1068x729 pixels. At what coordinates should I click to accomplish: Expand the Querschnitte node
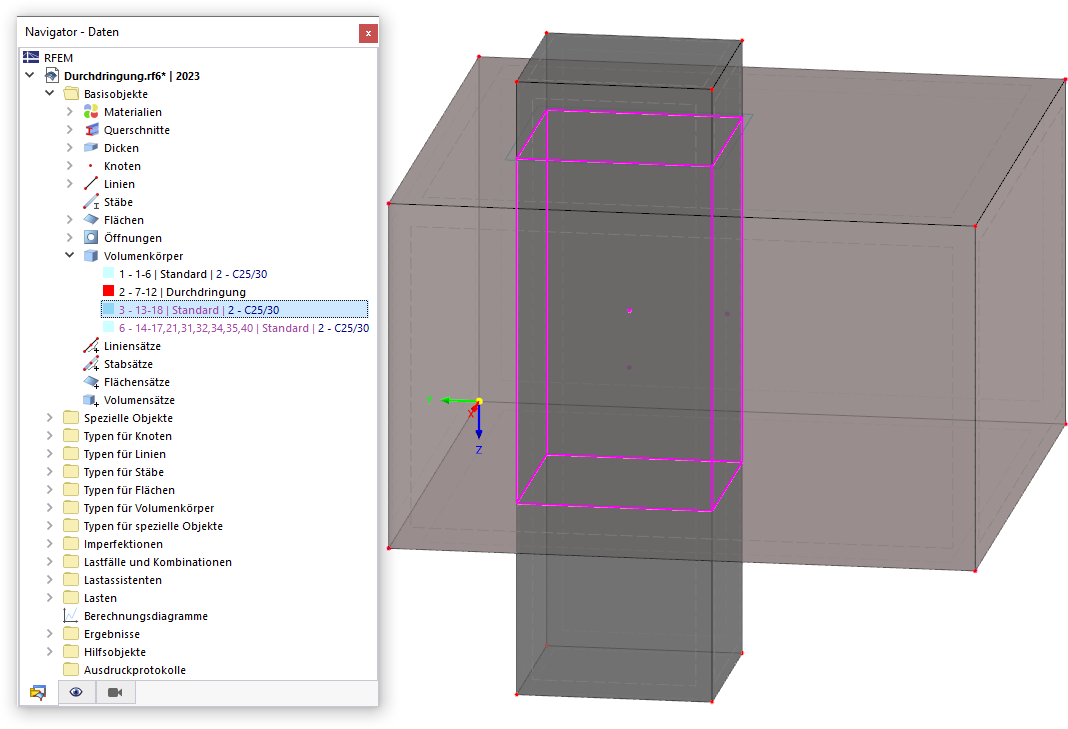69,129
